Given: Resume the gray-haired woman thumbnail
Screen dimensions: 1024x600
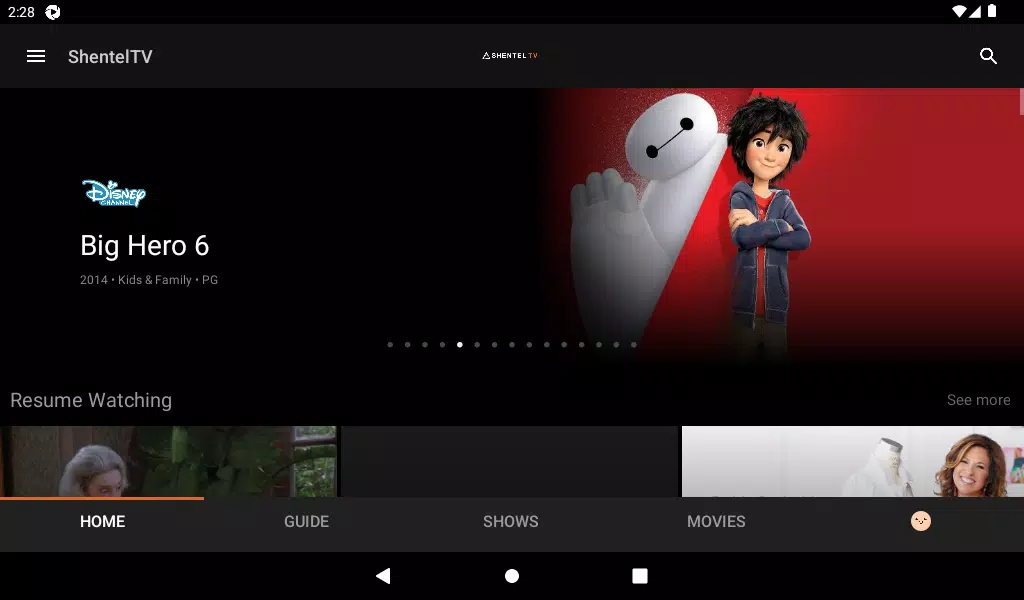Looking at the screenshot, I should point(168,462).
